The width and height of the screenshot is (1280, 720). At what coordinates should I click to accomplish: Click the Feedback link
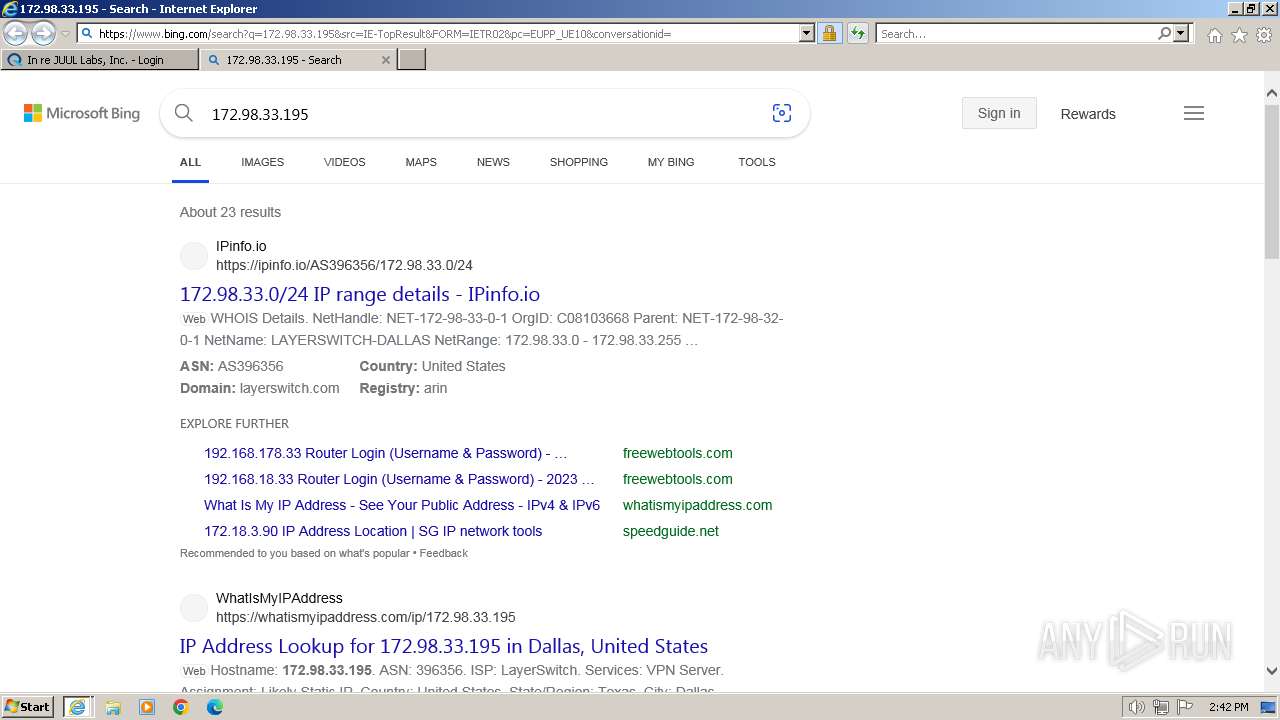tap(444, 553)
